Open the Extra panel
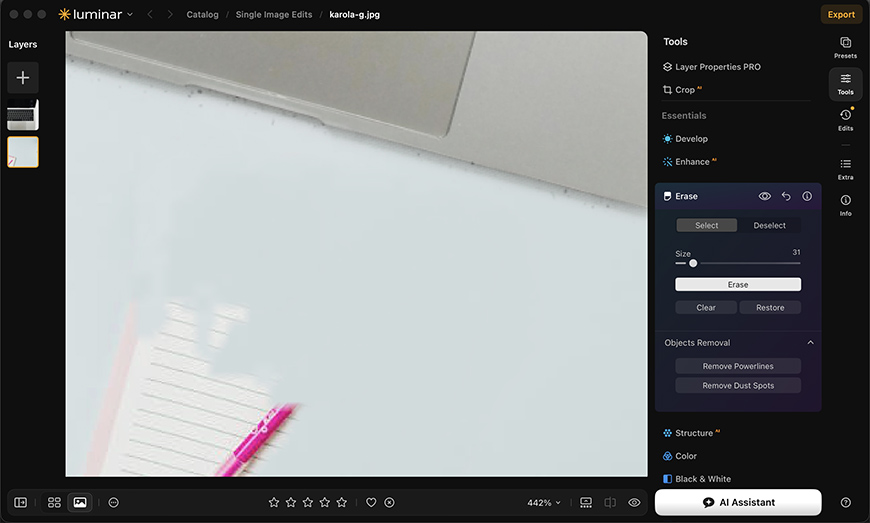The width and height of the screenshot is (870, 523). pos(845,169)
